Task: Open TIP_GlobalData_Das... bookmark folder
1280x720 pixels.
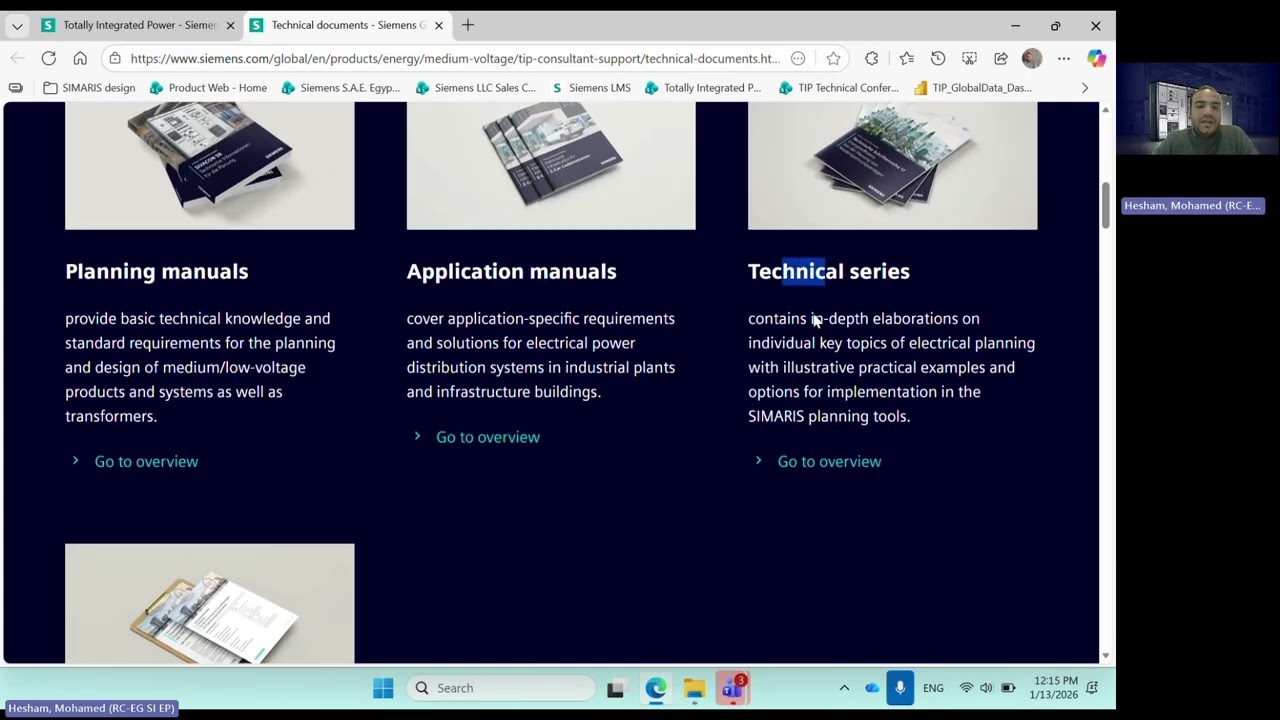Action: pos(972,88)
